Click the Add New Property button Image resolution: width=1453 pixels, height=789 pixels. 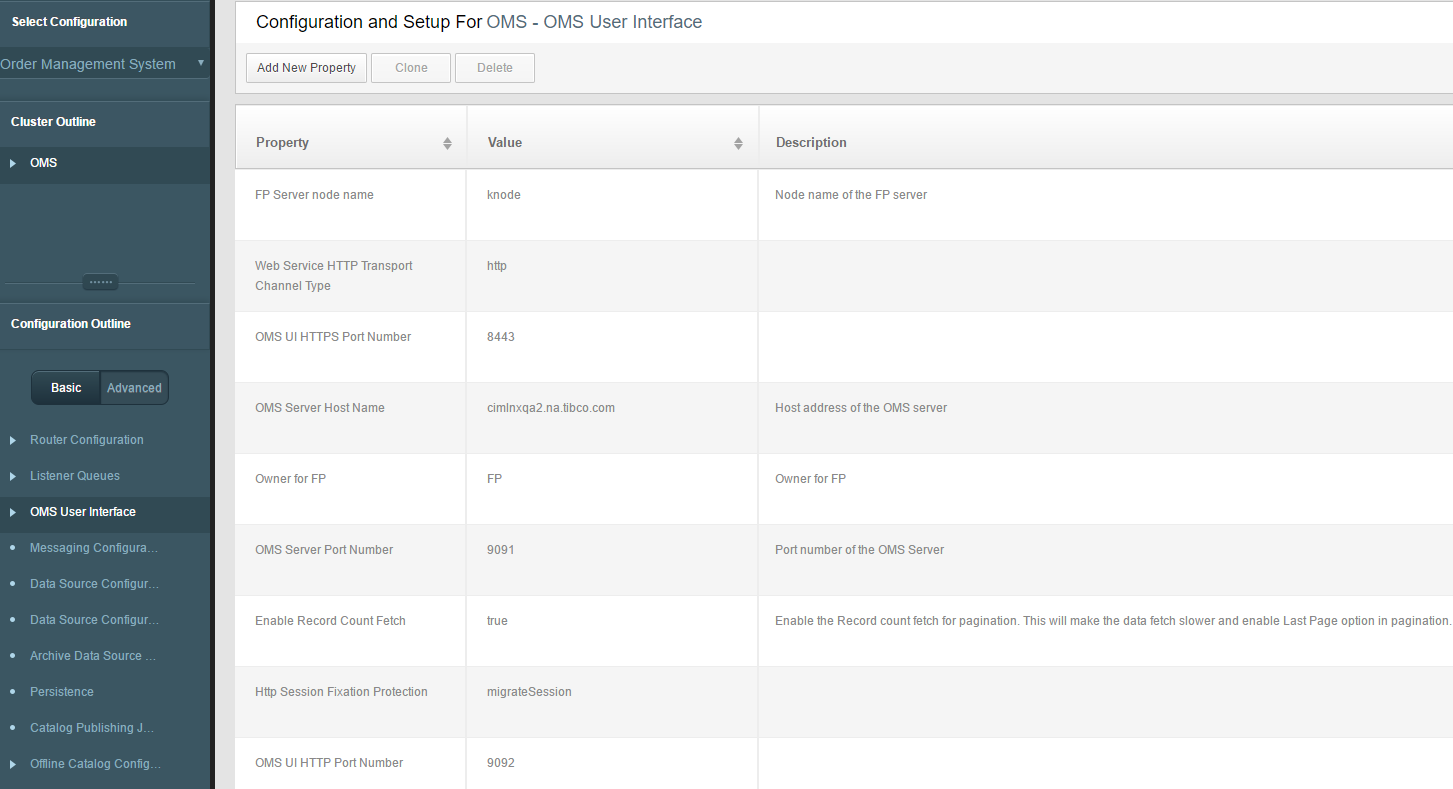306,68
